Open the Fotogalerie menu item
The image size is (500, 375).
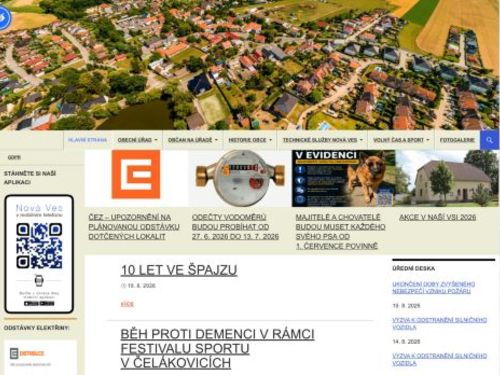coord(457,140)
